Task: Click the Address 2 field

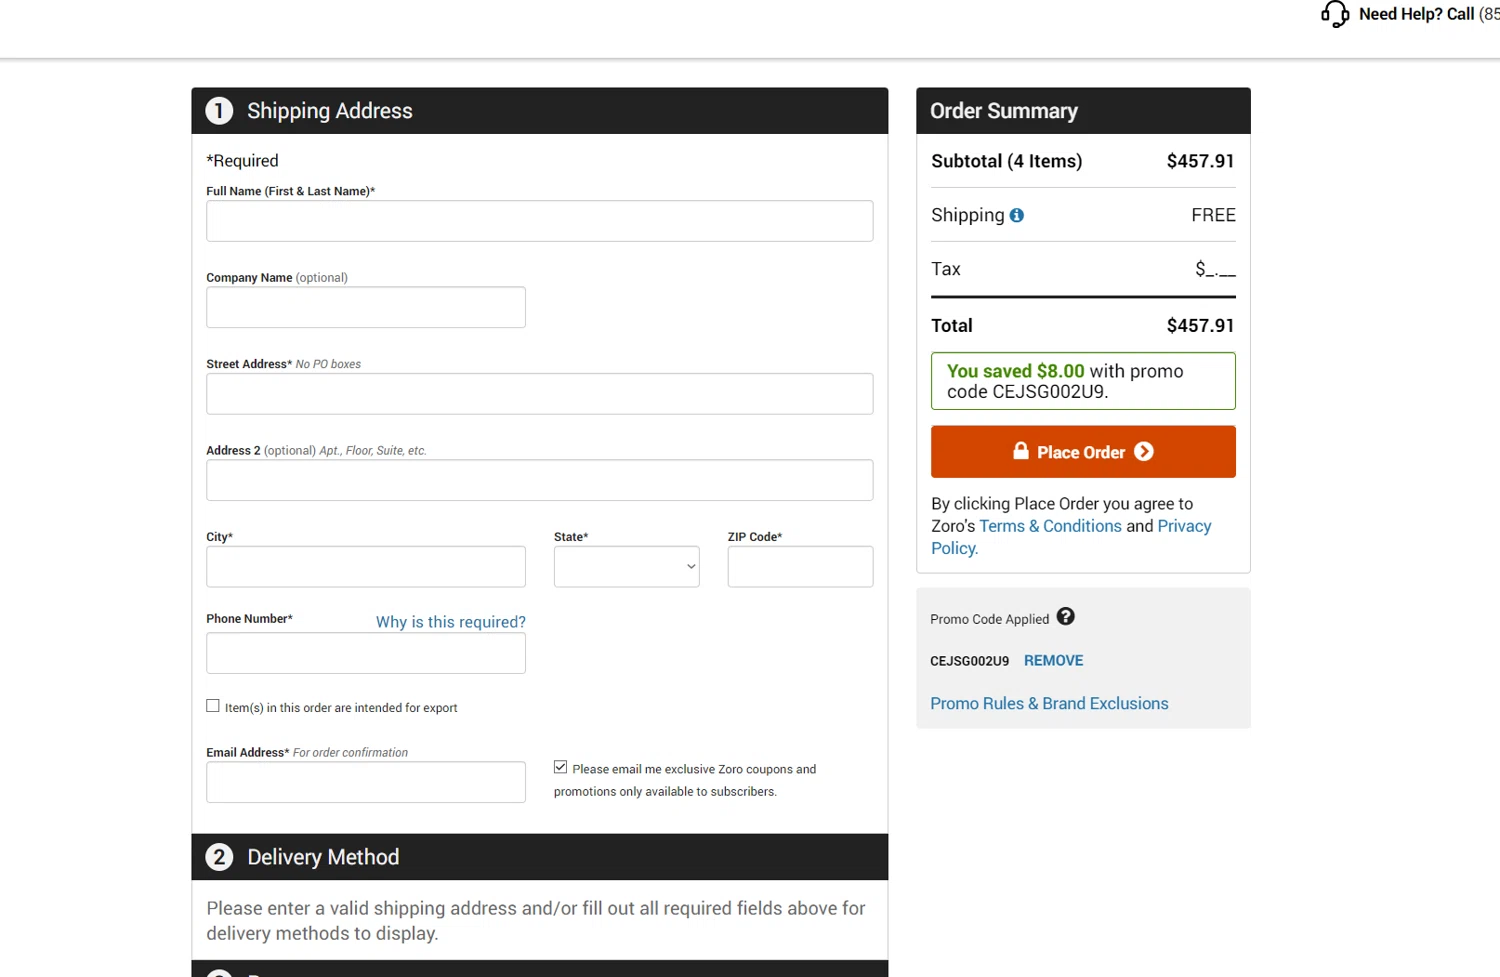Action: coord(539,481)
